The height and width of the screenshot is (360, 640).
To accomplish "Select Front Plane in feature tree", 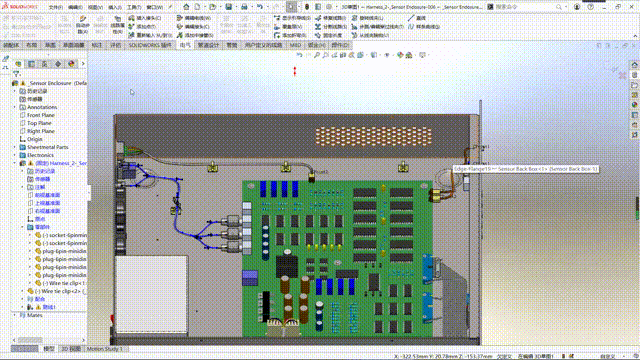I will click(41, 115).
